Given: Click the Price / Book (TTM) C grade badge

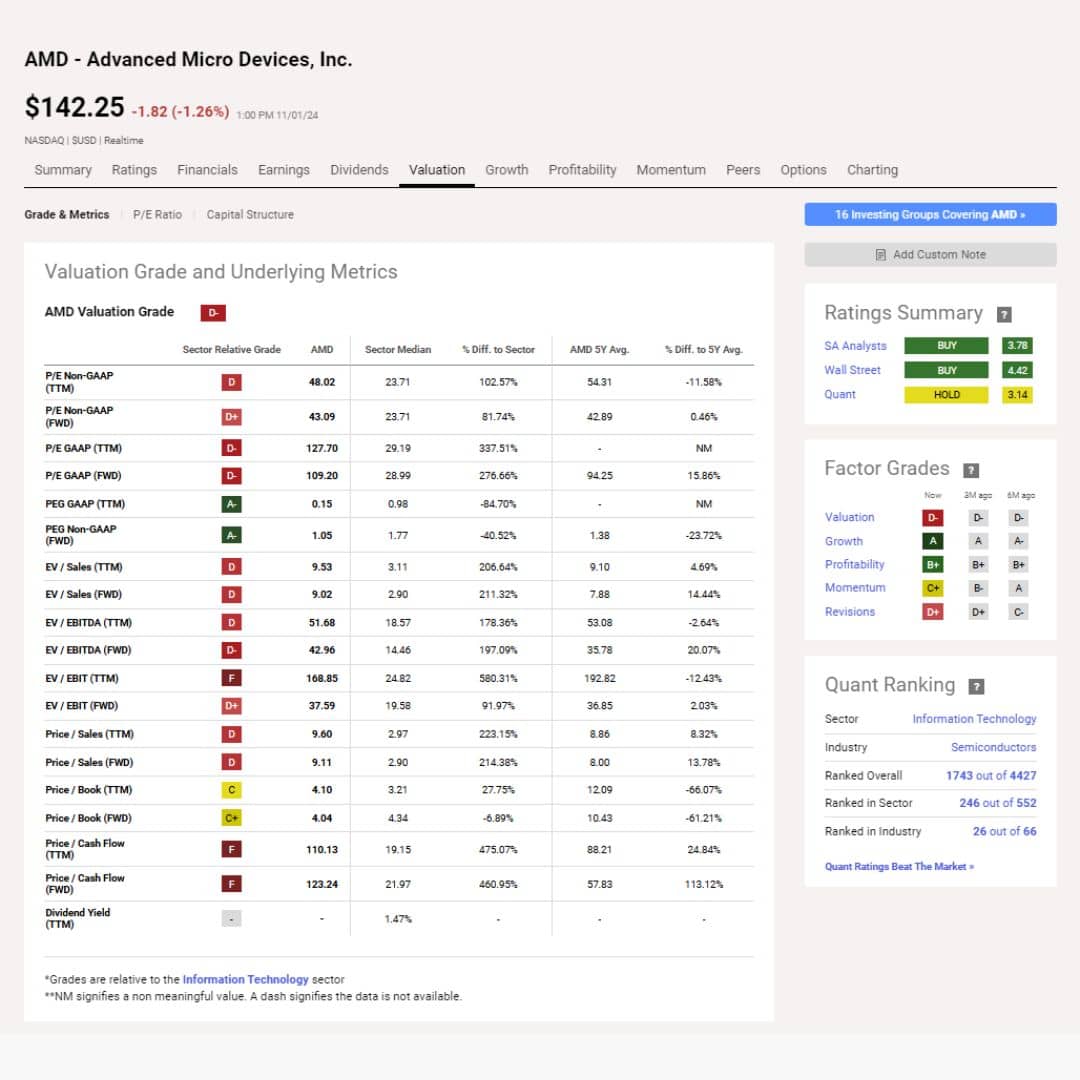Looking at the screenshot, I should click(x=231, y=790).
